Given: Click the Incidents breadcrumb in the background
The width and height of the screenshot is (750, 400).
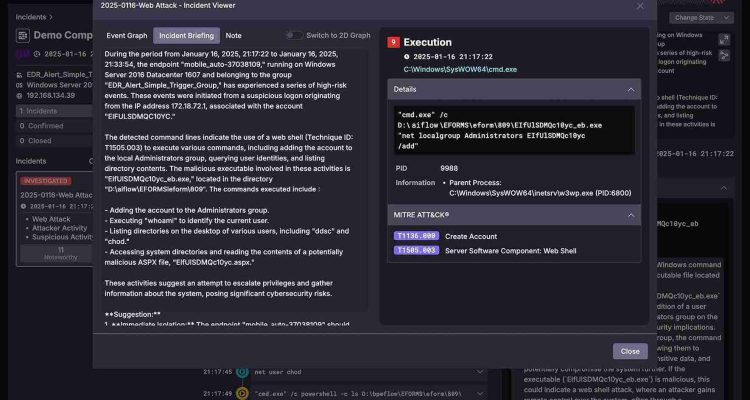Looking at the screenshot, I should (x=31, y=17).
